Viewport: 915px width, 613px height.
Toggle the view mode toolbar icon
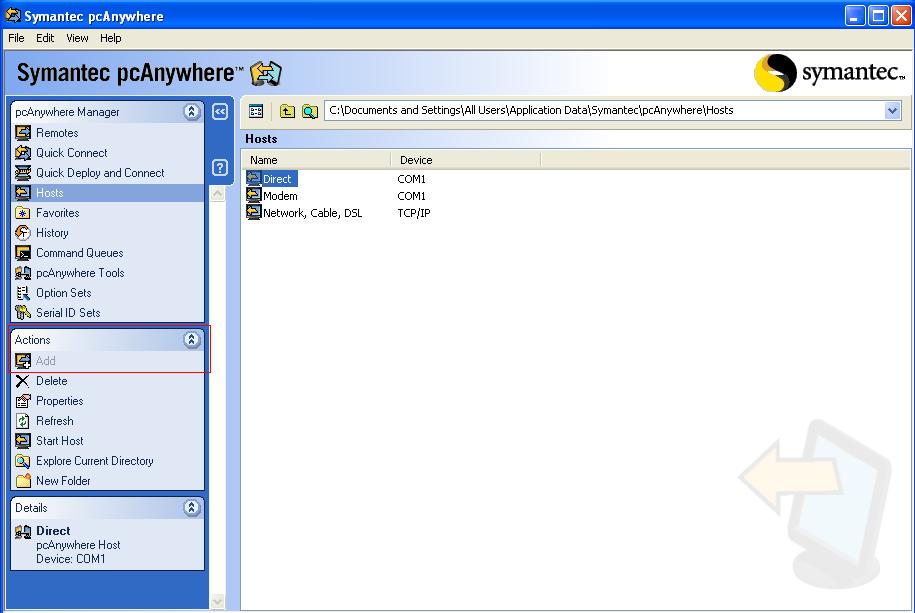click(x=256, y=111)
